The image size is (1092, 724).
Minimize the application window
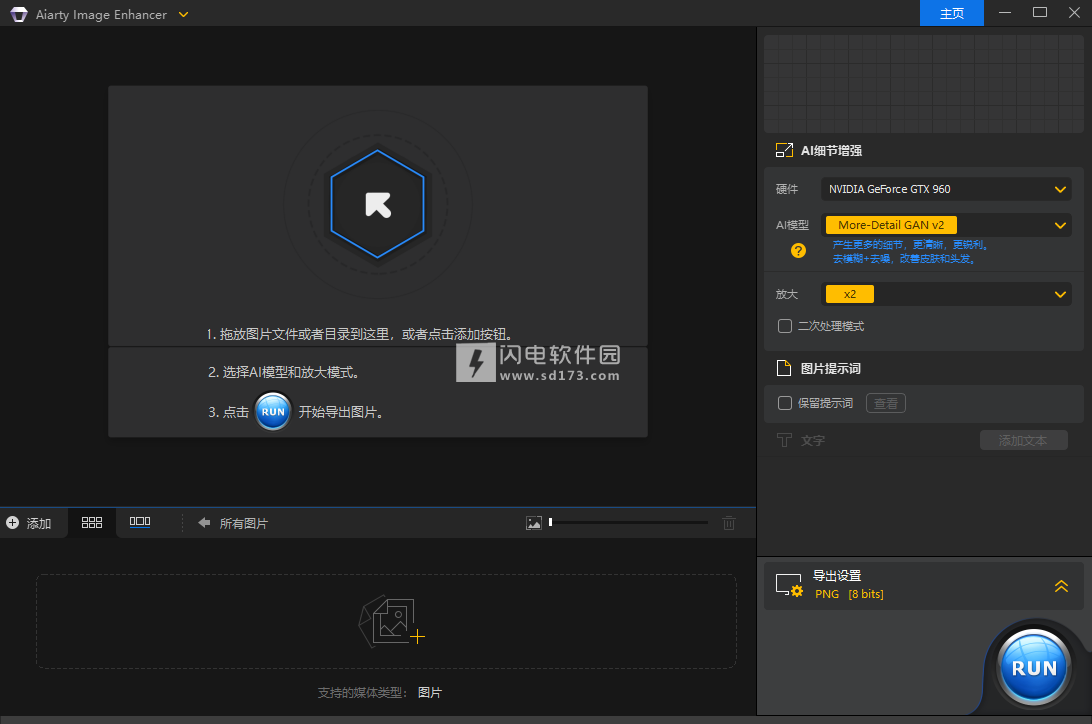click(1004, 13)
